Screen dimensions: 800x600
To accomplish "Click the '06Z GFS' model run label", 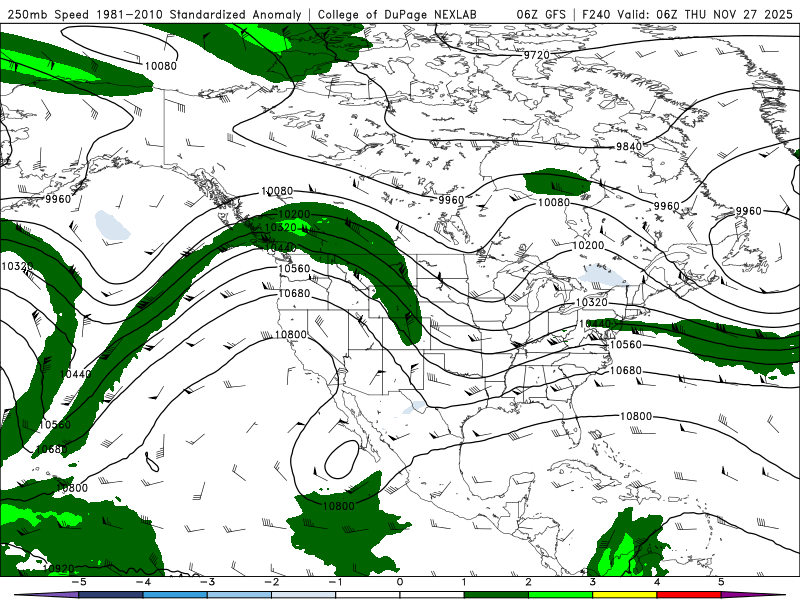I will 541,14.
